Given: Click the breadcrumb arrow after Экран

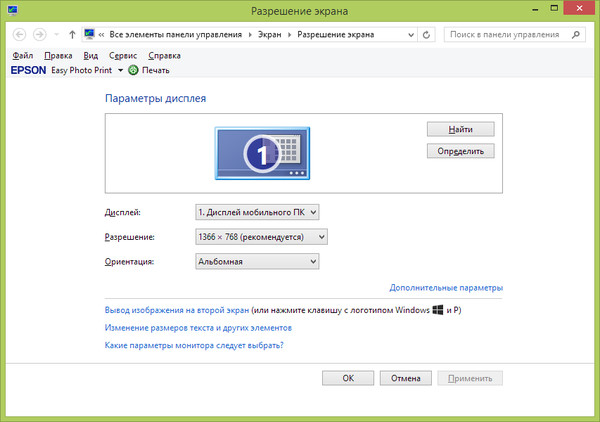Looking at the screenshot, I should point(289,35).
